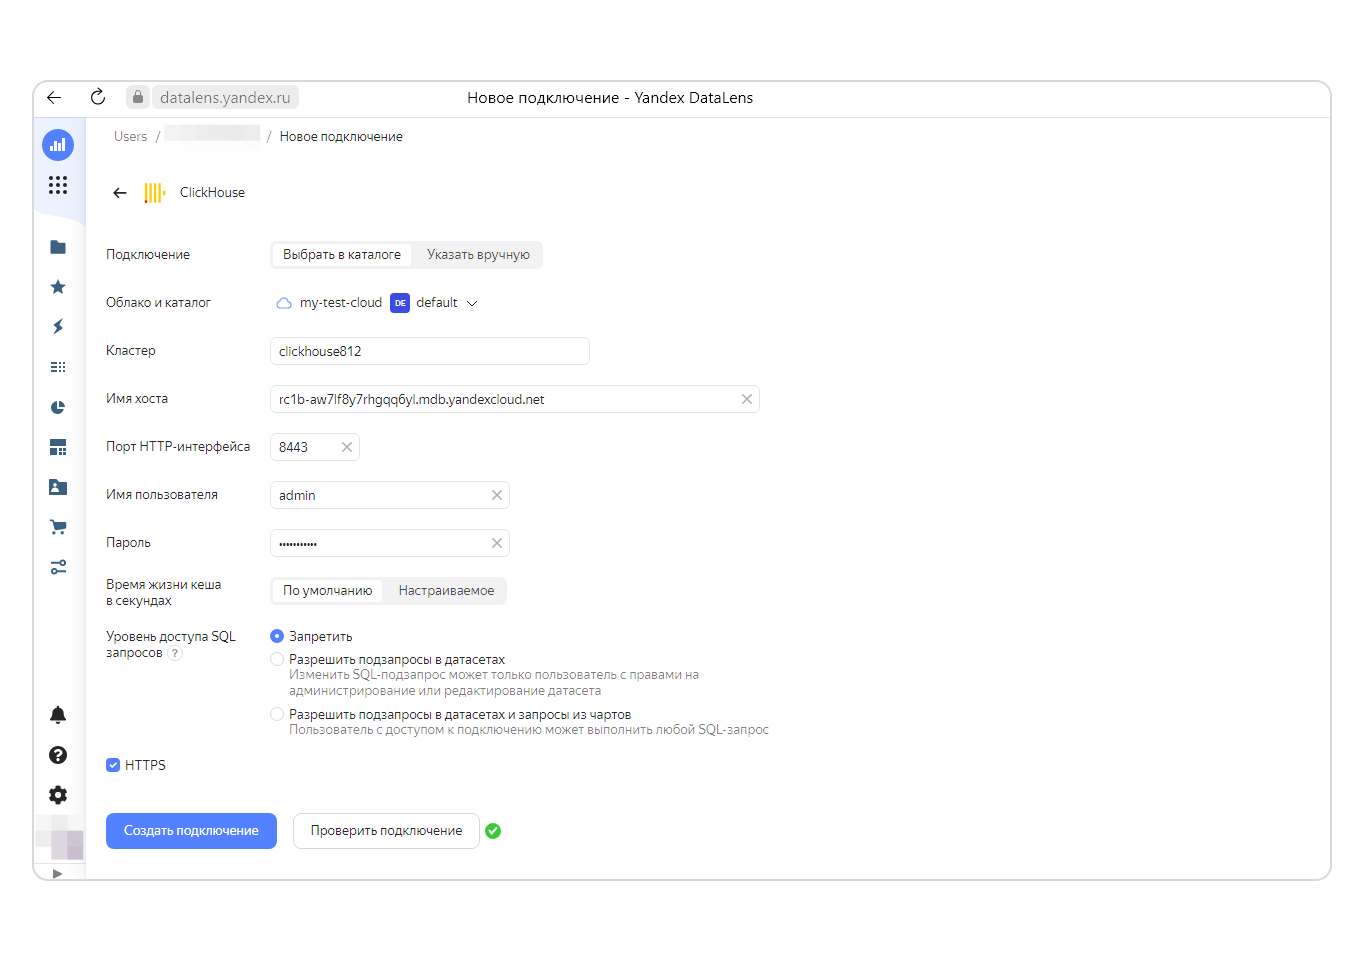Expand the cloud and catalog dropdown chevron

pos(472,303)
